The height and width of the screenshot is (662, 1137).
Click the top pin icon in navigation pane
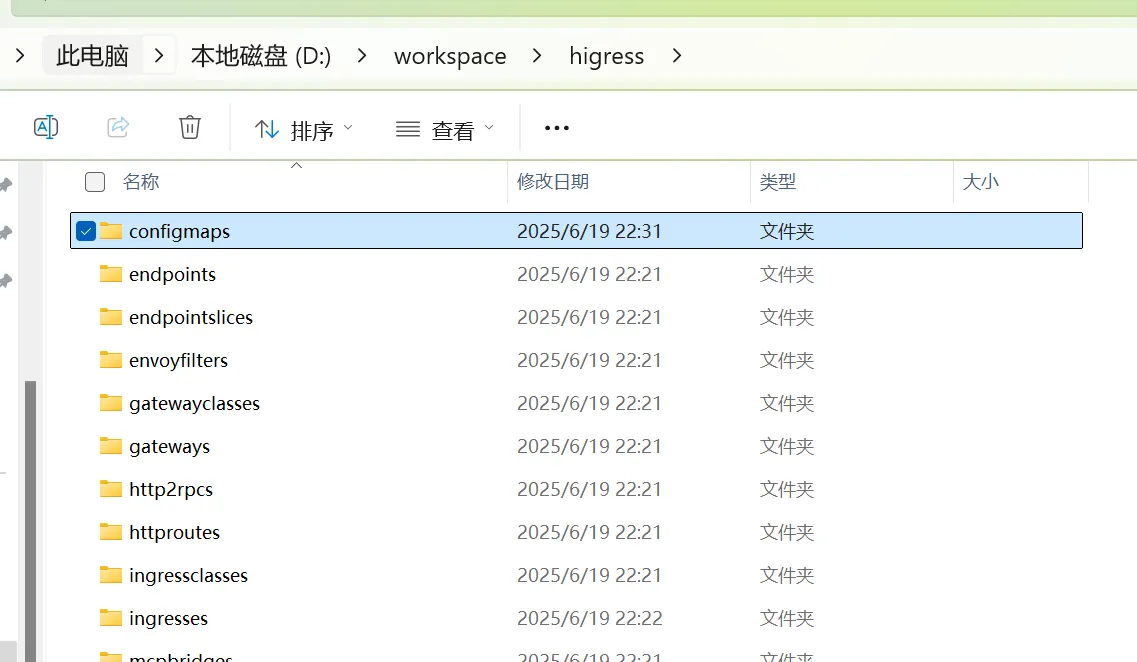[x=7, y=185]
